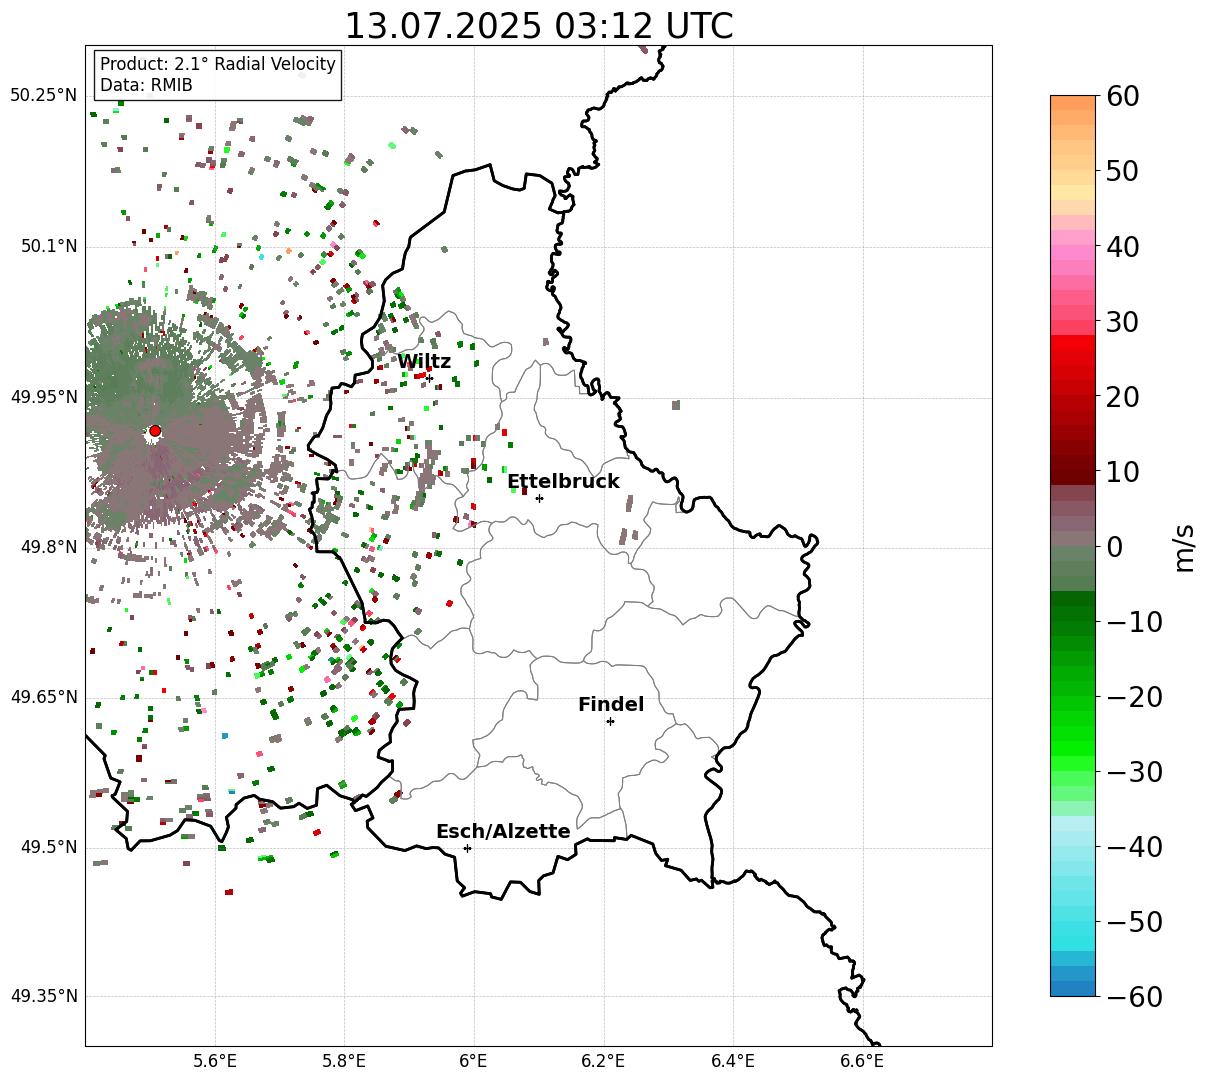Image resolution: width=1207 pixels, height=1081 pixels.
Task: Click the colorbar at the 60 tick
Action: pos(1073,97)
